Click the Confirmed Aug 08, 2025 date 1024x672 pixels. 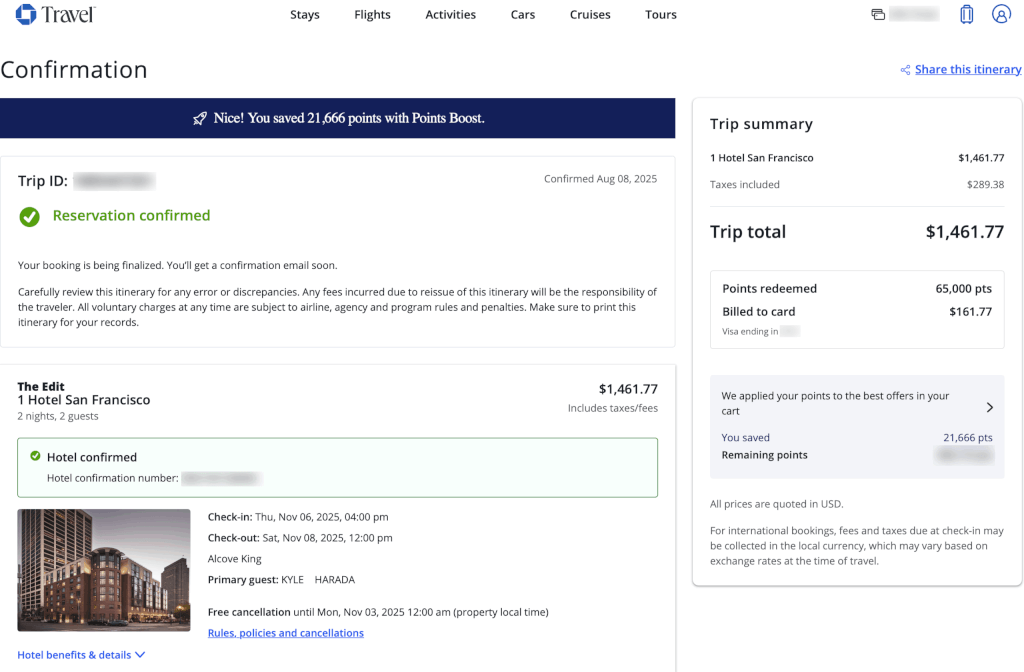(601, 179)
